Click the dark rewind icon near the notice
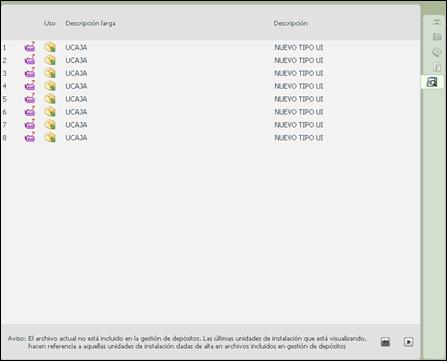The height and width of the screenshot is (361, 447). [x=385, y=342]
